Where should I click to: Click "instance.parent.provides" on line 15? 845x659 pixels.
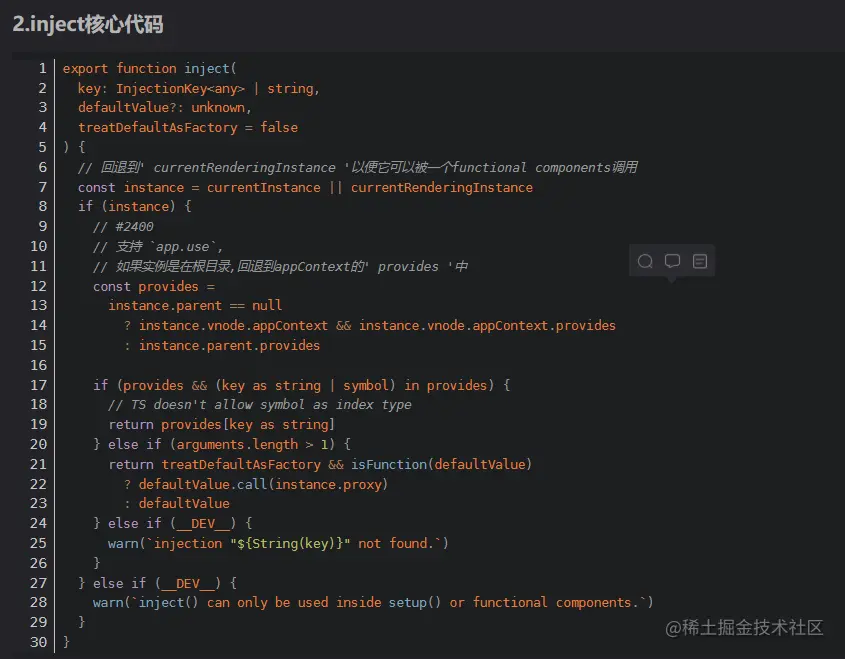(229, 345)
